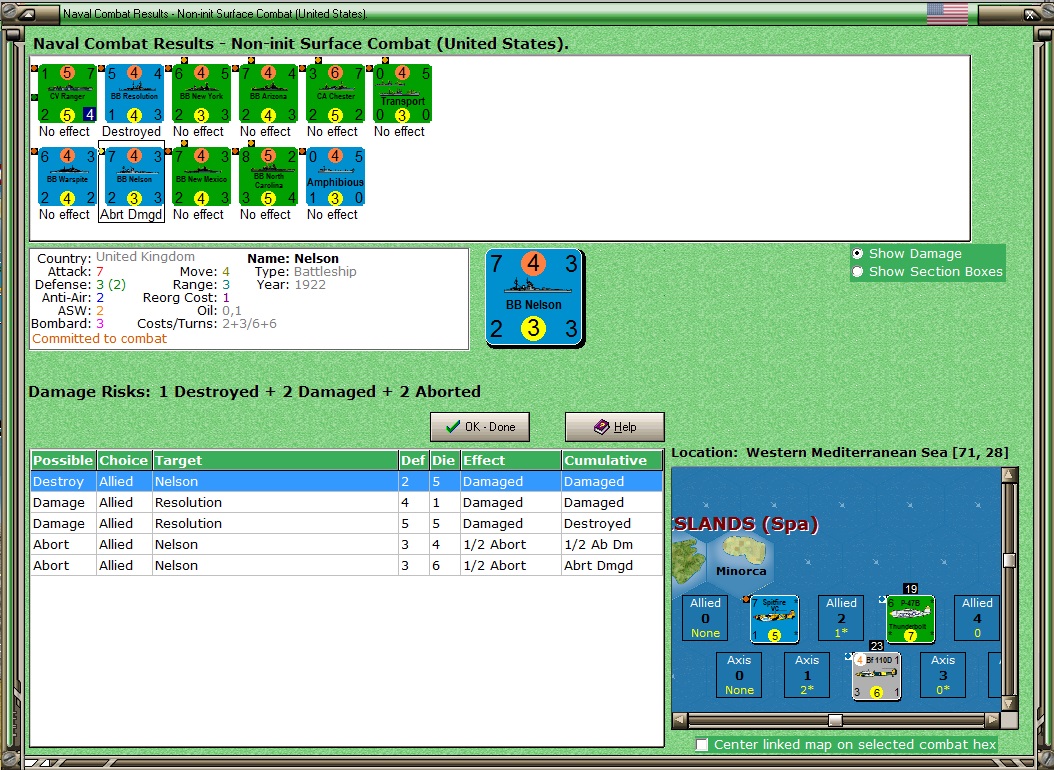Click the map's horizontal scrollbar left arrow

[680, 720]
